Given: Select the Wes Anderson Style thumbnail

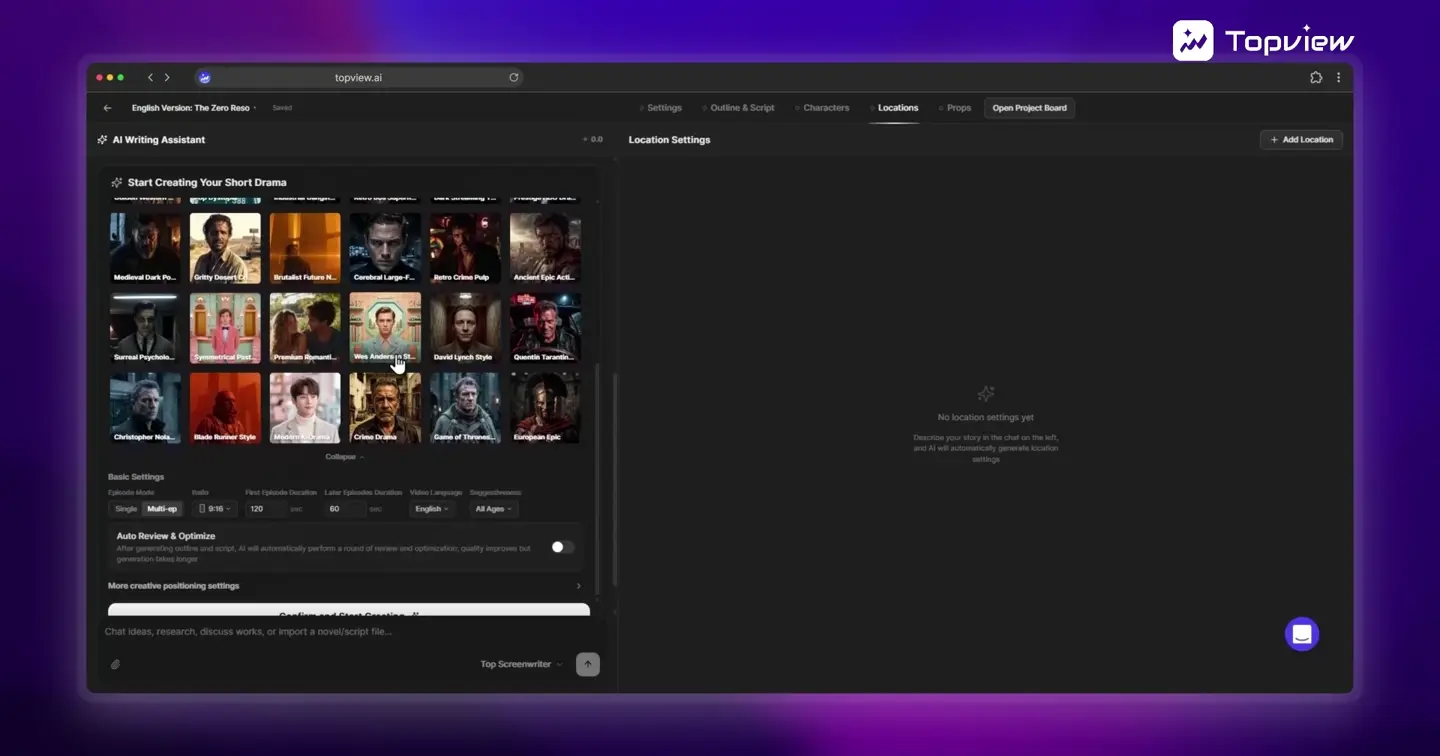Looking at the screenshot, I should (x=385, y=328).
